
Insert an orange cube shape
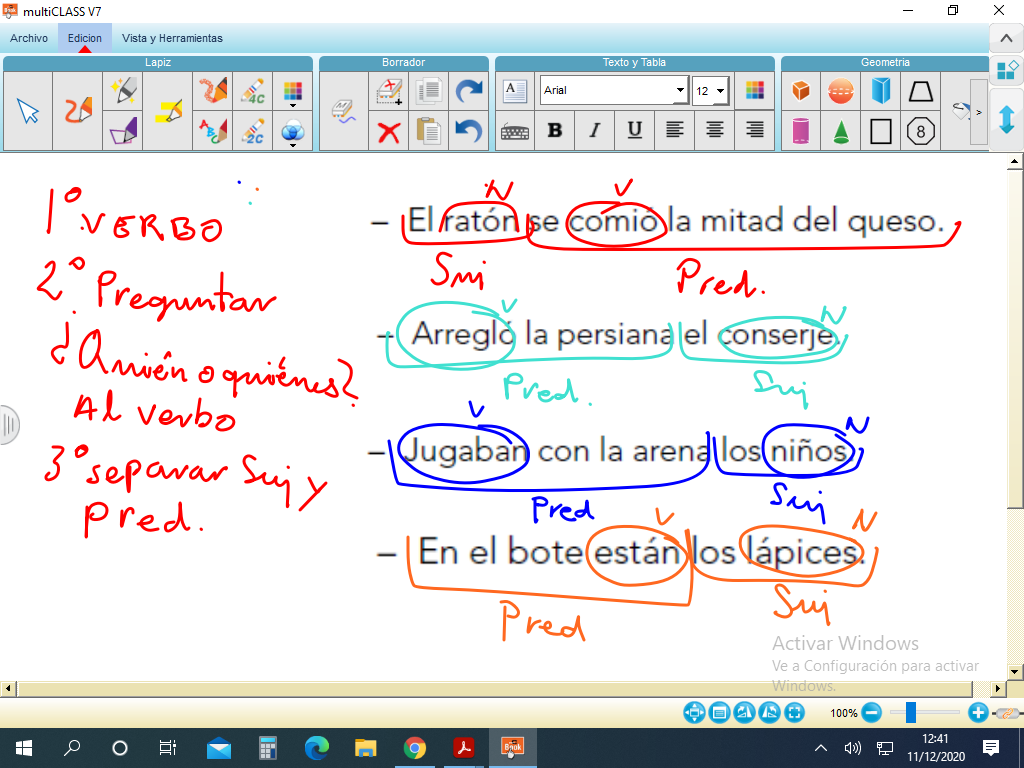pyautogui.click(x=801, y=91)
